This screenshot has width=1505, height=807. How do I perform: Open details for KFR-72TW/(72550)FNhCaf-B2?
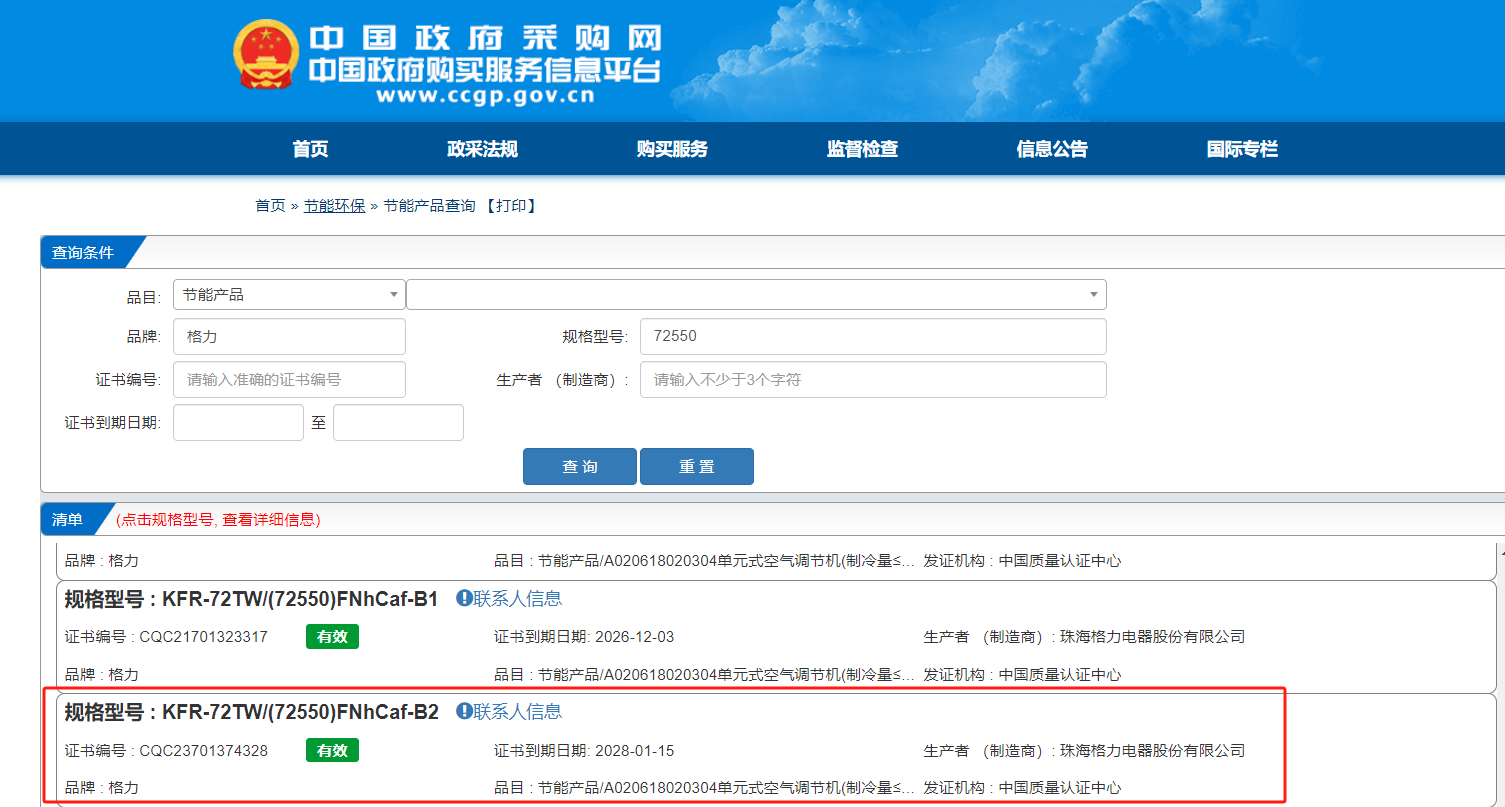tap(300, 712)
